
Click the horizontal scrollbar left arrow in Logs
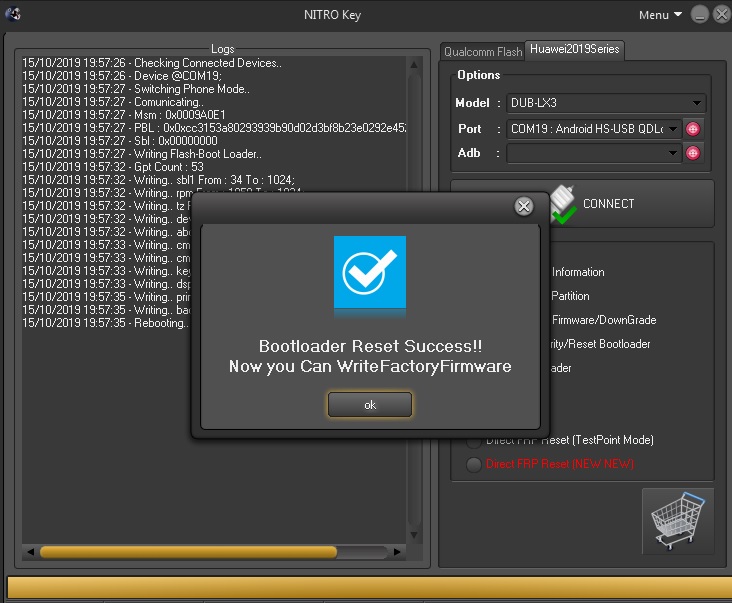pyautogui.click(x=30, y=552)
